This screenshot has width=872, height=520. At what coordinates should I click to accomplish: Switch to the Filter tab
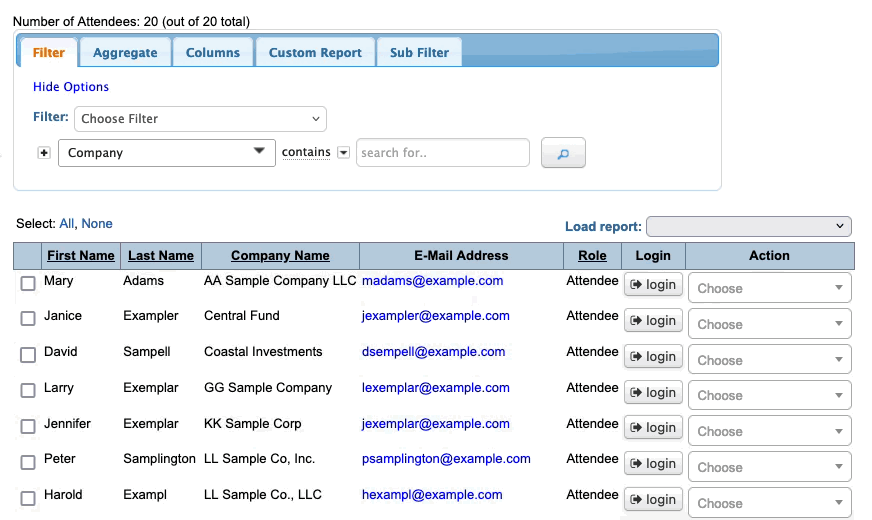pos(49,53)
